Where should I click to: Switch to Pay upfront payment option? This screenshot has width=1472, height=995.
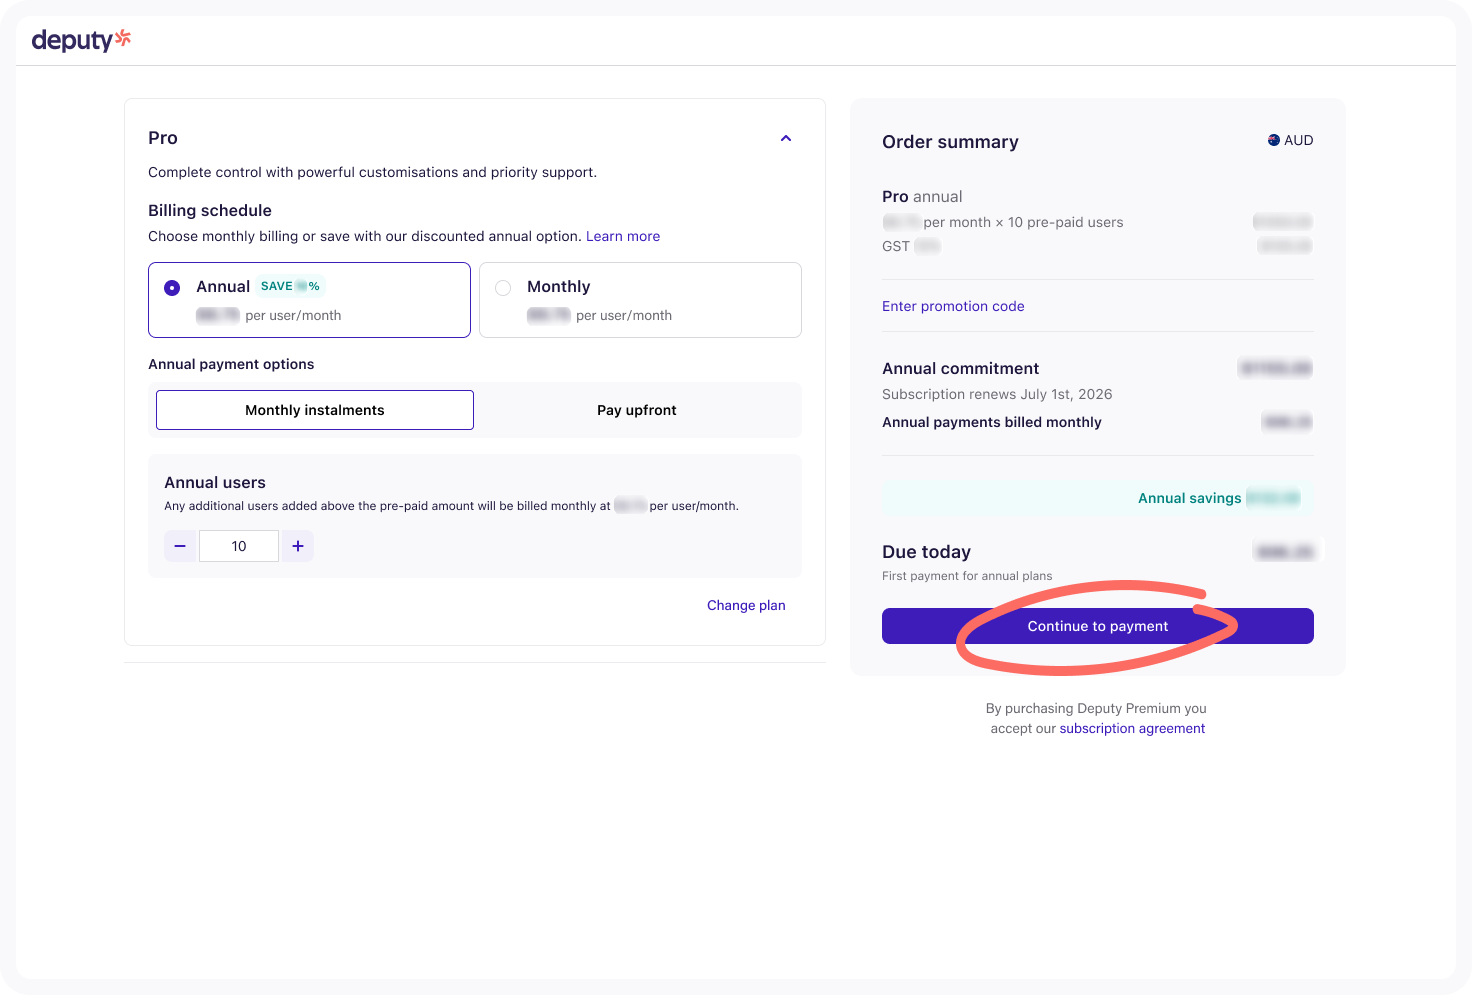[x=636, y=410]
